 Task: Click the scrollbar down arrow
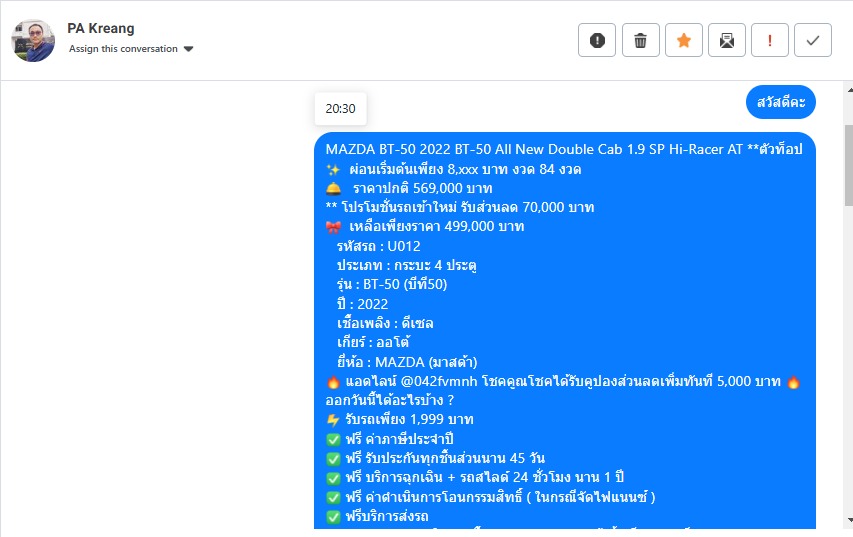pyautogui.click(x=849, y=520)
